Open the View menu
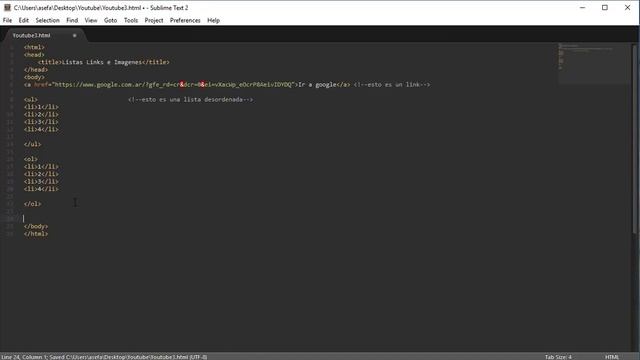This screenshot has width=640, height=360. click(x=91, y=20)
